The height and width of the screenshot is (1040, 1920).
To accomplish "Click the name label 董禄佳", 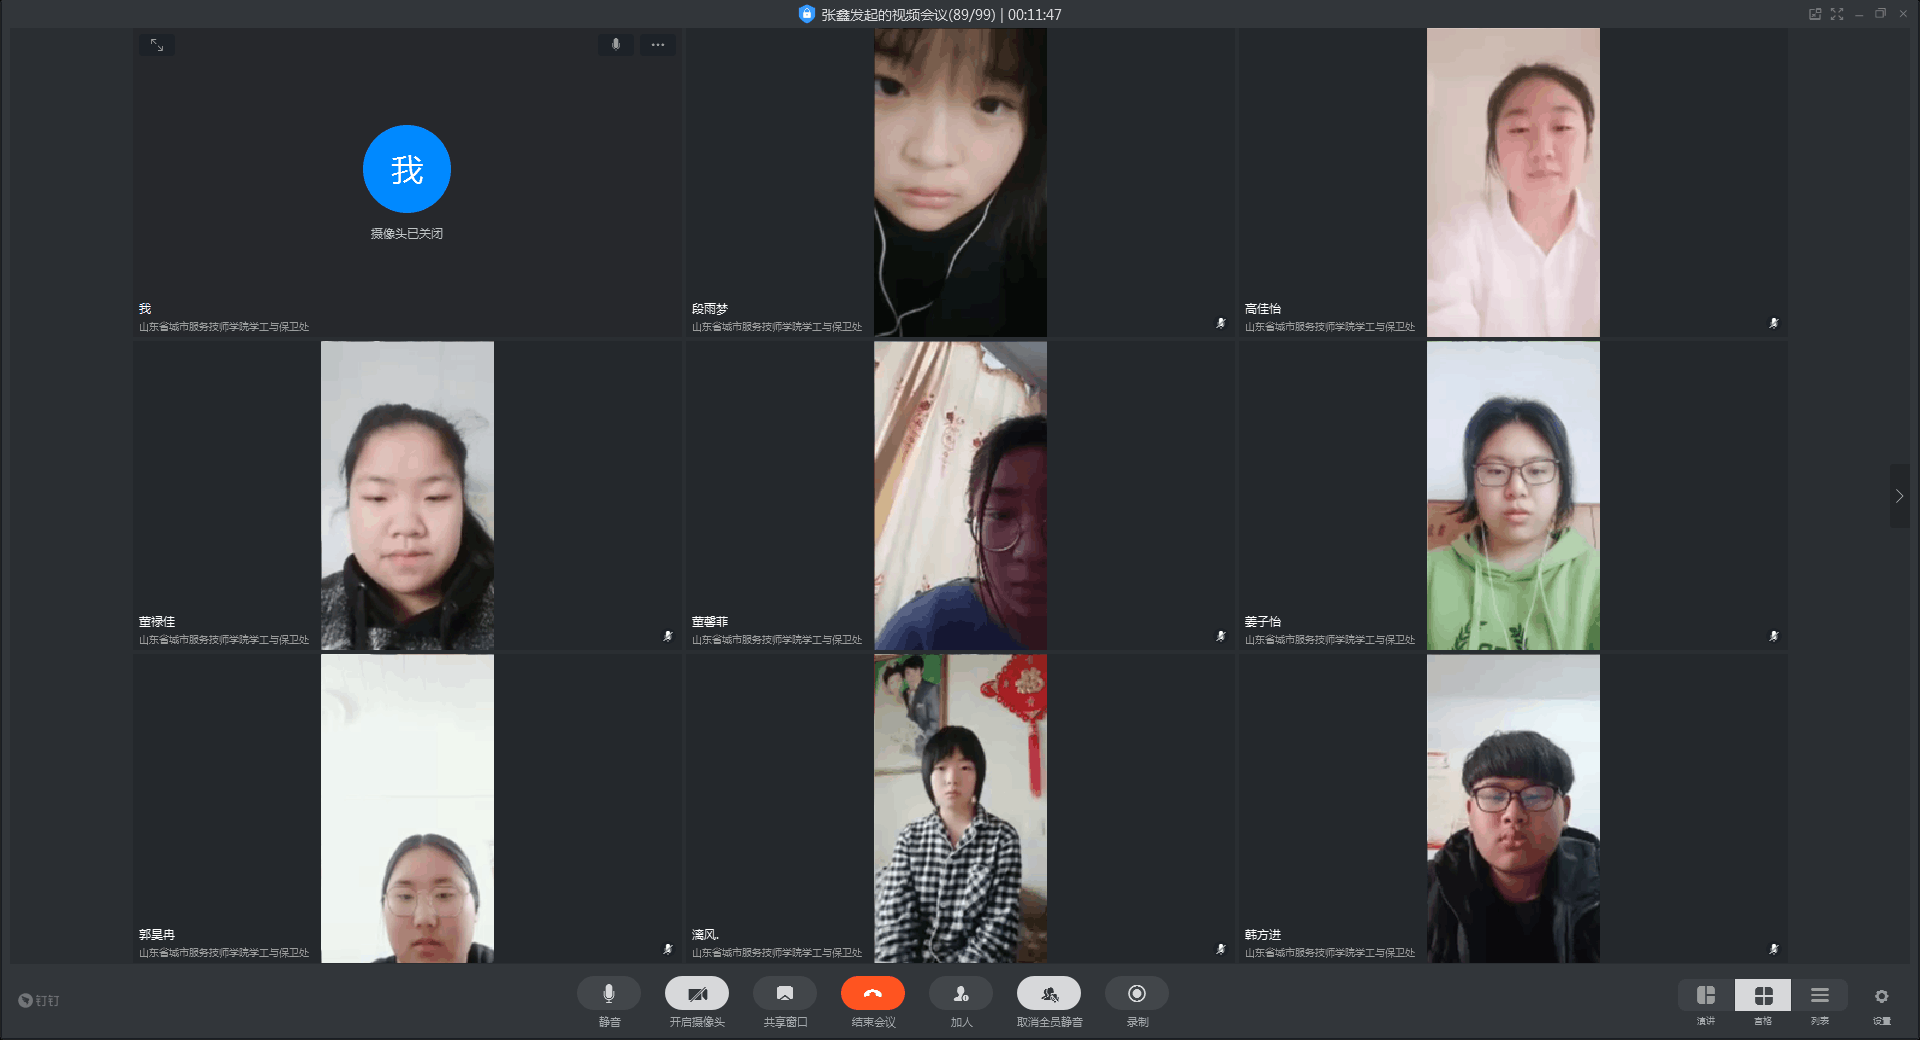I will (157, 622).
